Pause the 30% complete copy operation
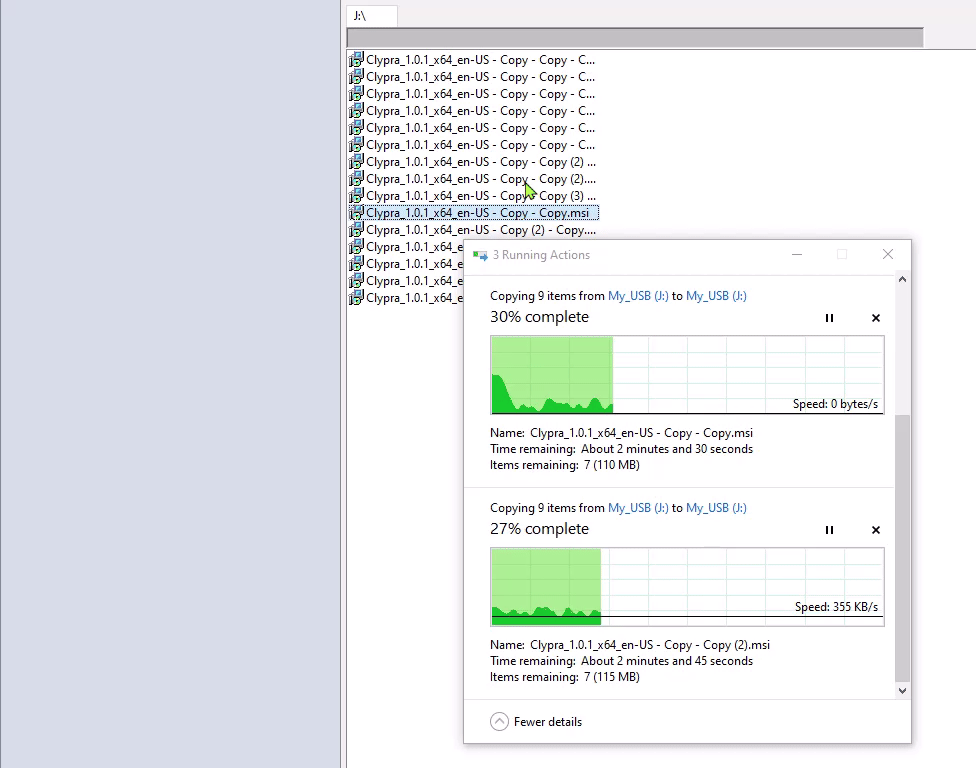The height and width of the screenshot is (768, 976). 829,318
